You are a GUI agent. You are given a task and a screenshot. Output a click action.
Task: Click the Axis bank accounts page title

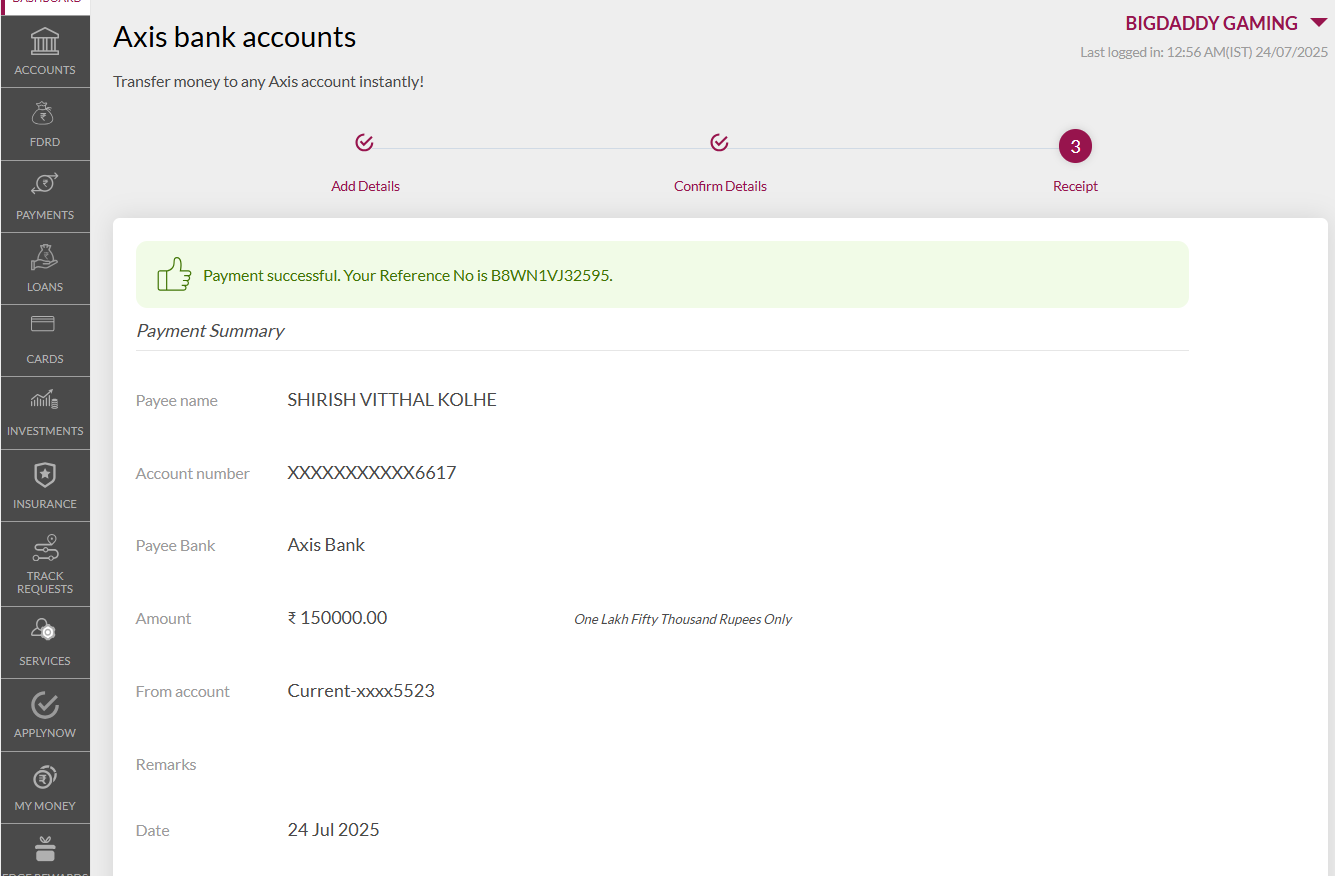[234, 37]
